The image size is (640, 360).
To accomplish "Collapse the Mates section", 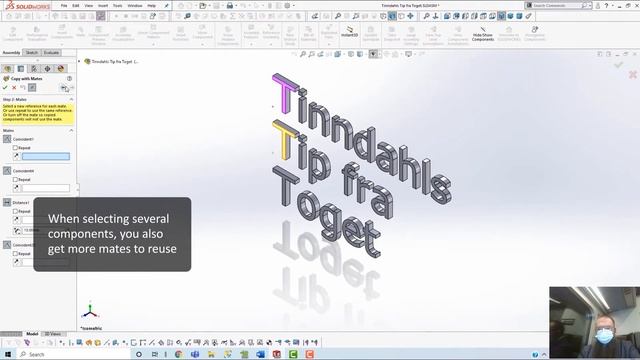I will tap(71, 131).
